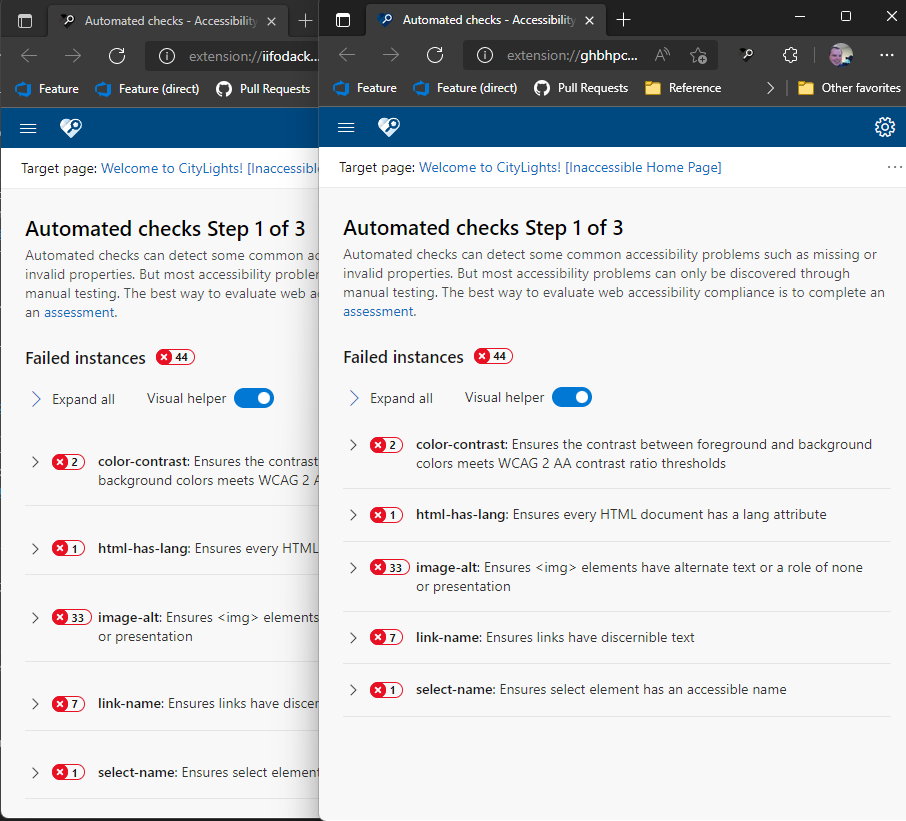
Task: Expand link-name rule in the left window
Action: (35, 704)
